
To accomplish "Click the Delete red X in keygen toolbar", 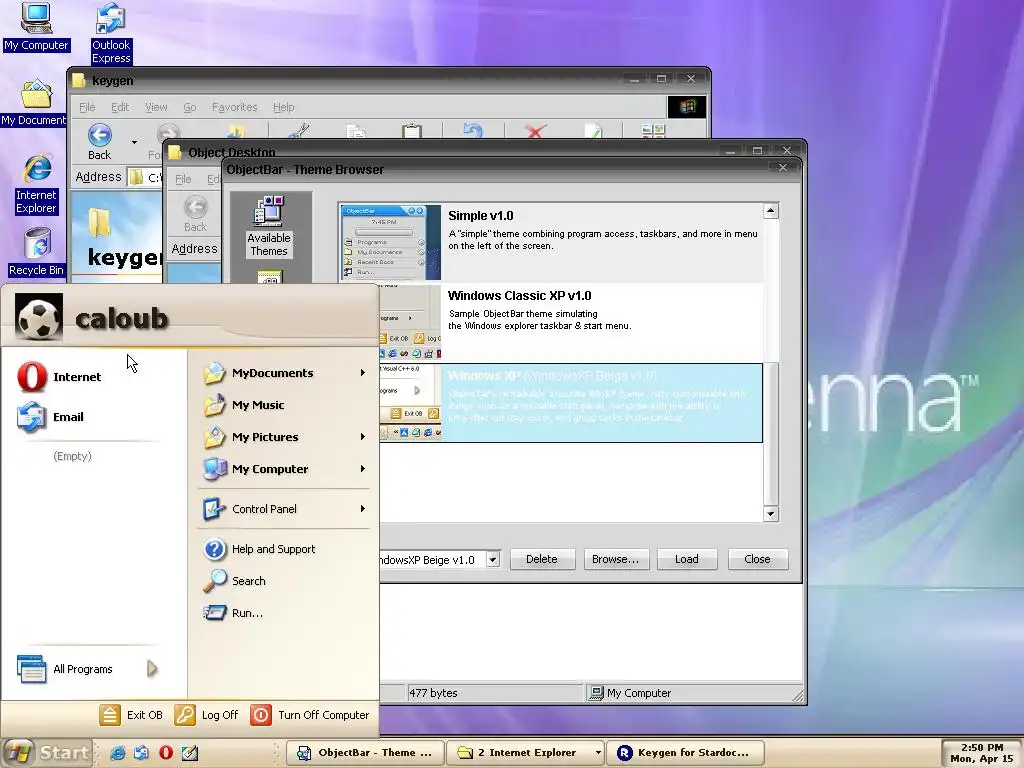I will (x=535, y=131).
